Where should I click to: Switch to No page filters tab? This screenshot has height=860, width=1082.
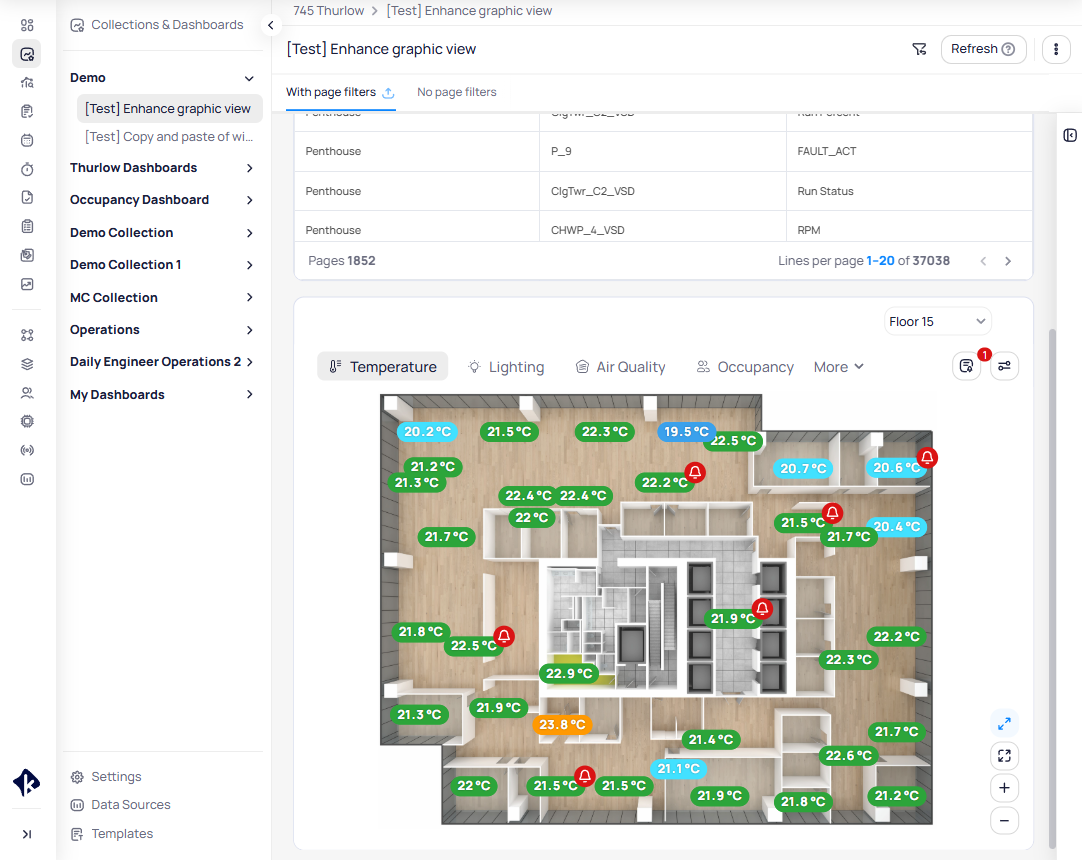(457, 92)
